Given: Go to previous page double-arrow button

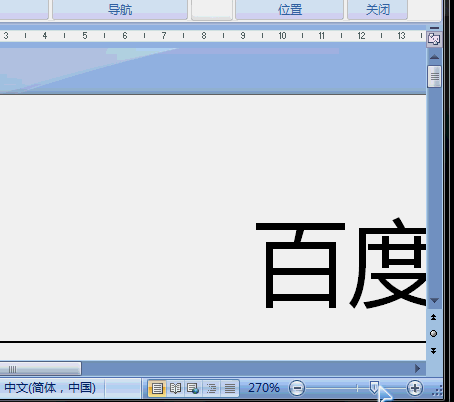Looking at the screenshot, I should 433,317.
